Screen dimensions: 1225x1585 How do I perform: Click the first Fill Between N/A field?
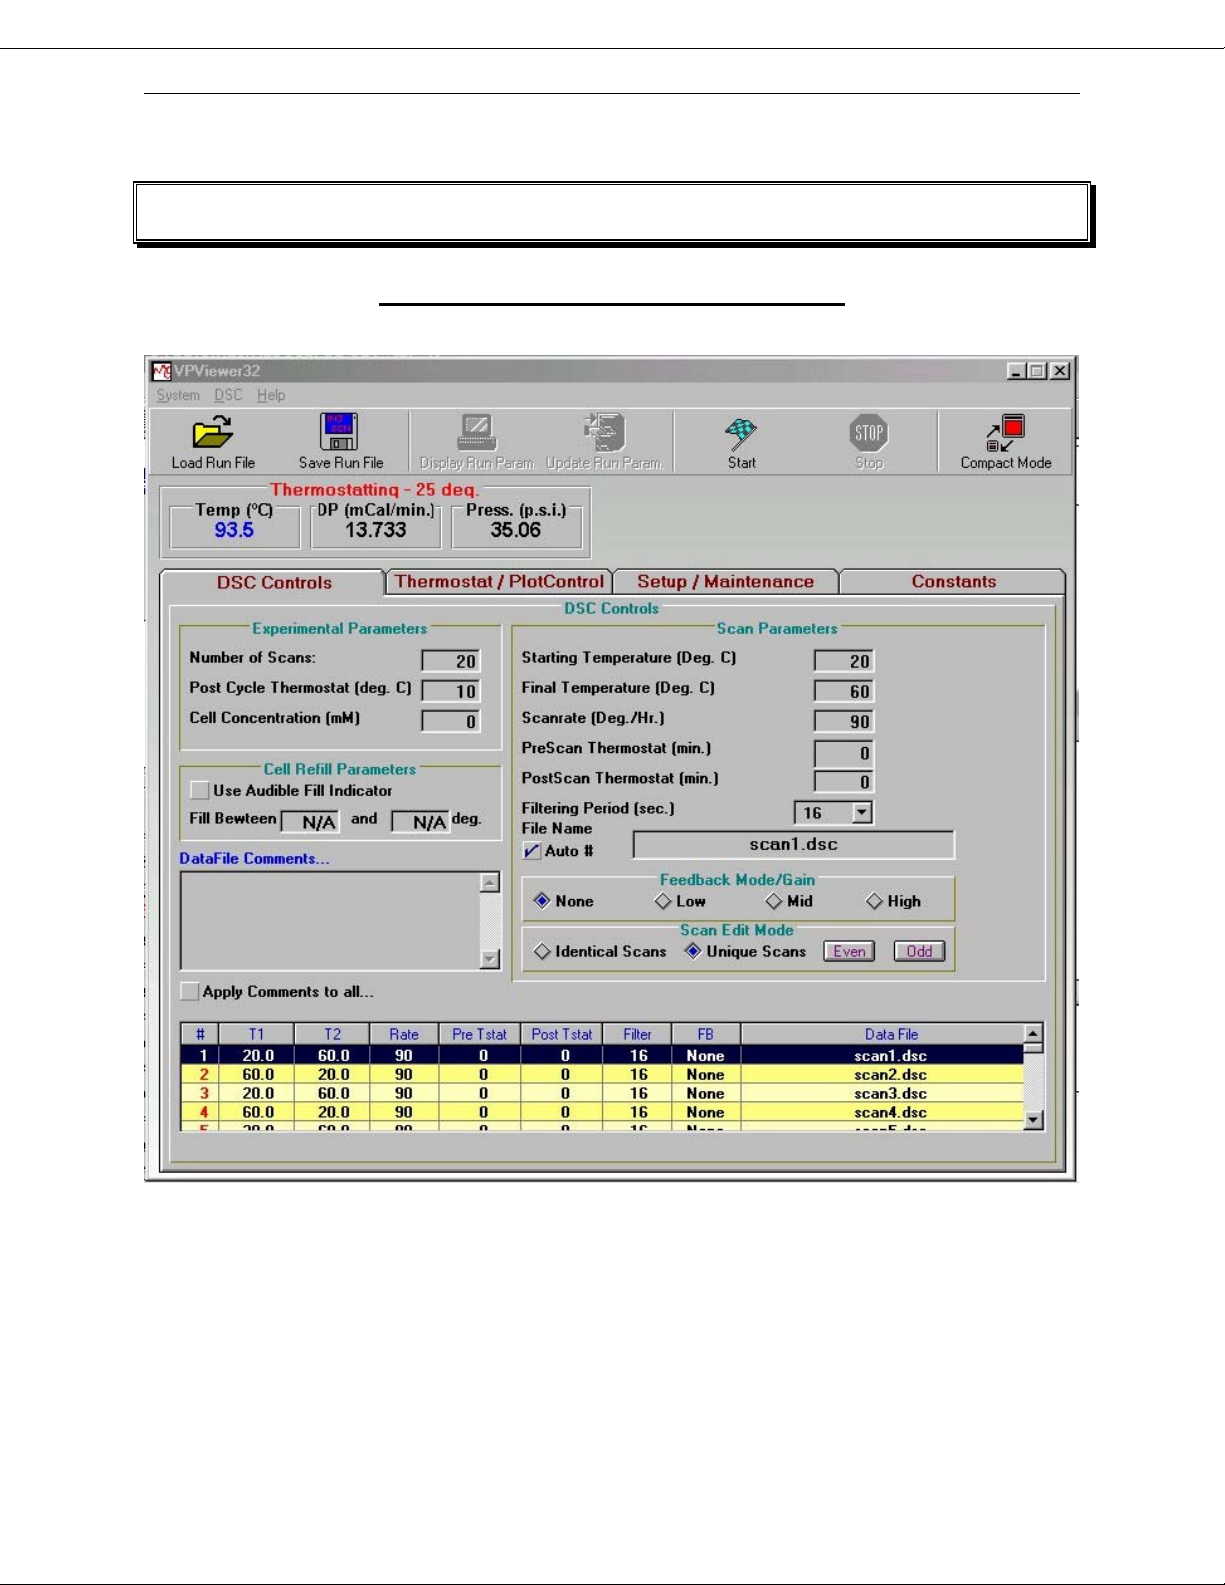(x=310, y=822)
